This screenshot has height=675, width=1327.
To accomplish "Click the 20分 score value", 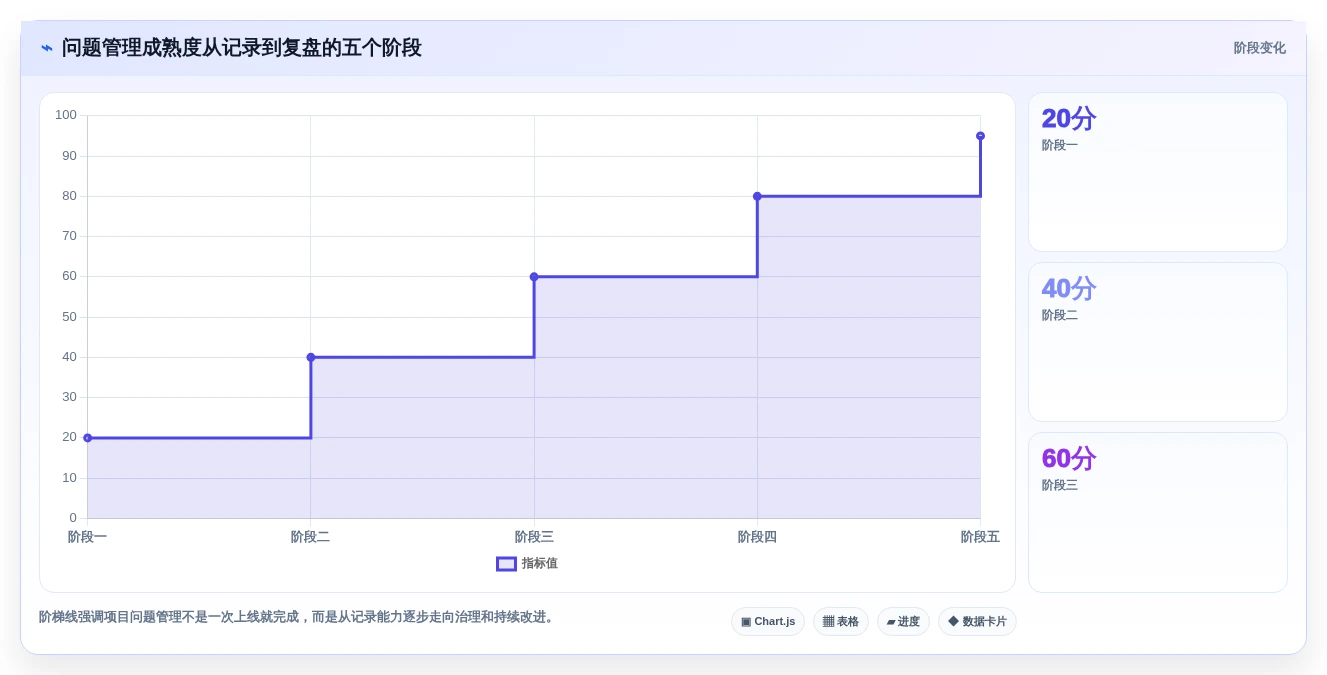I will [1069, 118].
